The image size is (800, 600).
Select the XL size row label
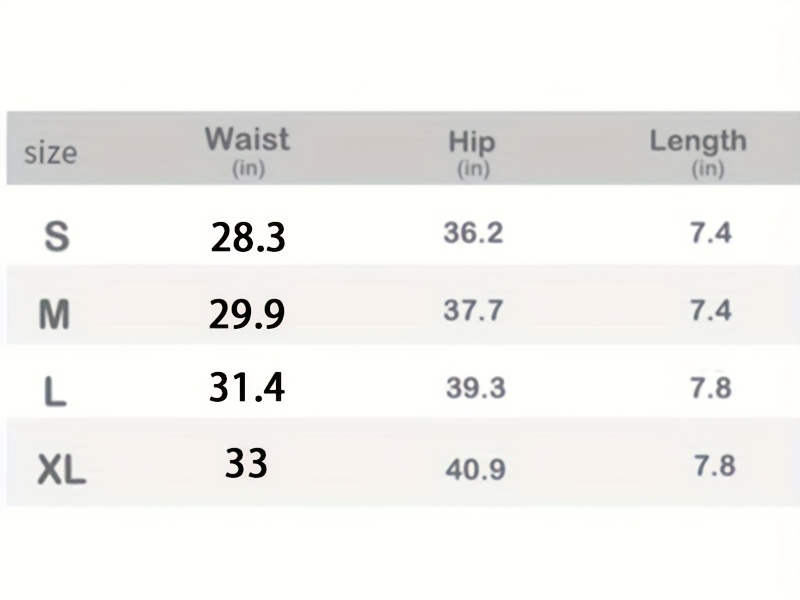click(61, 468)
